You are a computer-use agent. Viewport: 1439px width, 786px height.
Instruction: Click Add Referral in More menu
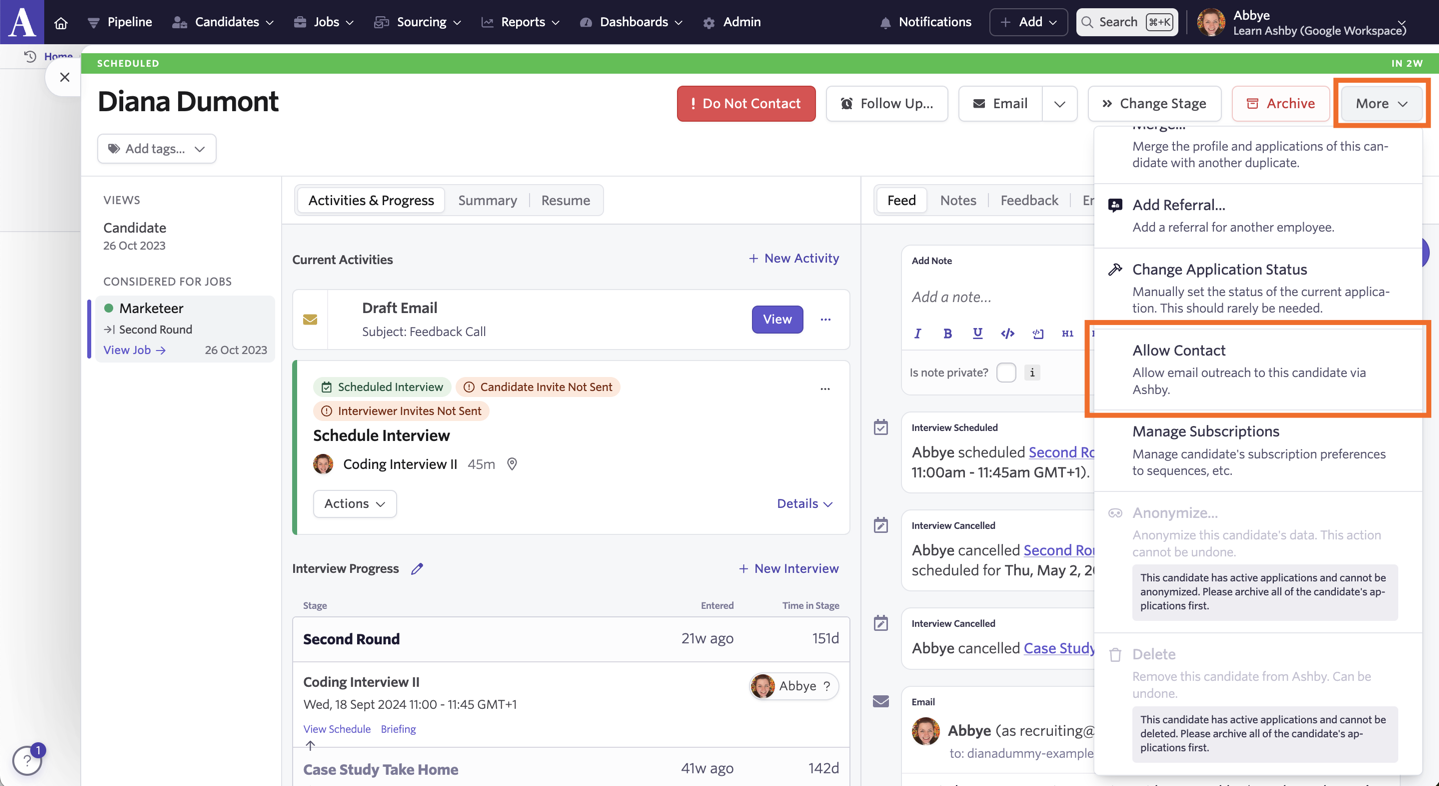click(1258, 215)
